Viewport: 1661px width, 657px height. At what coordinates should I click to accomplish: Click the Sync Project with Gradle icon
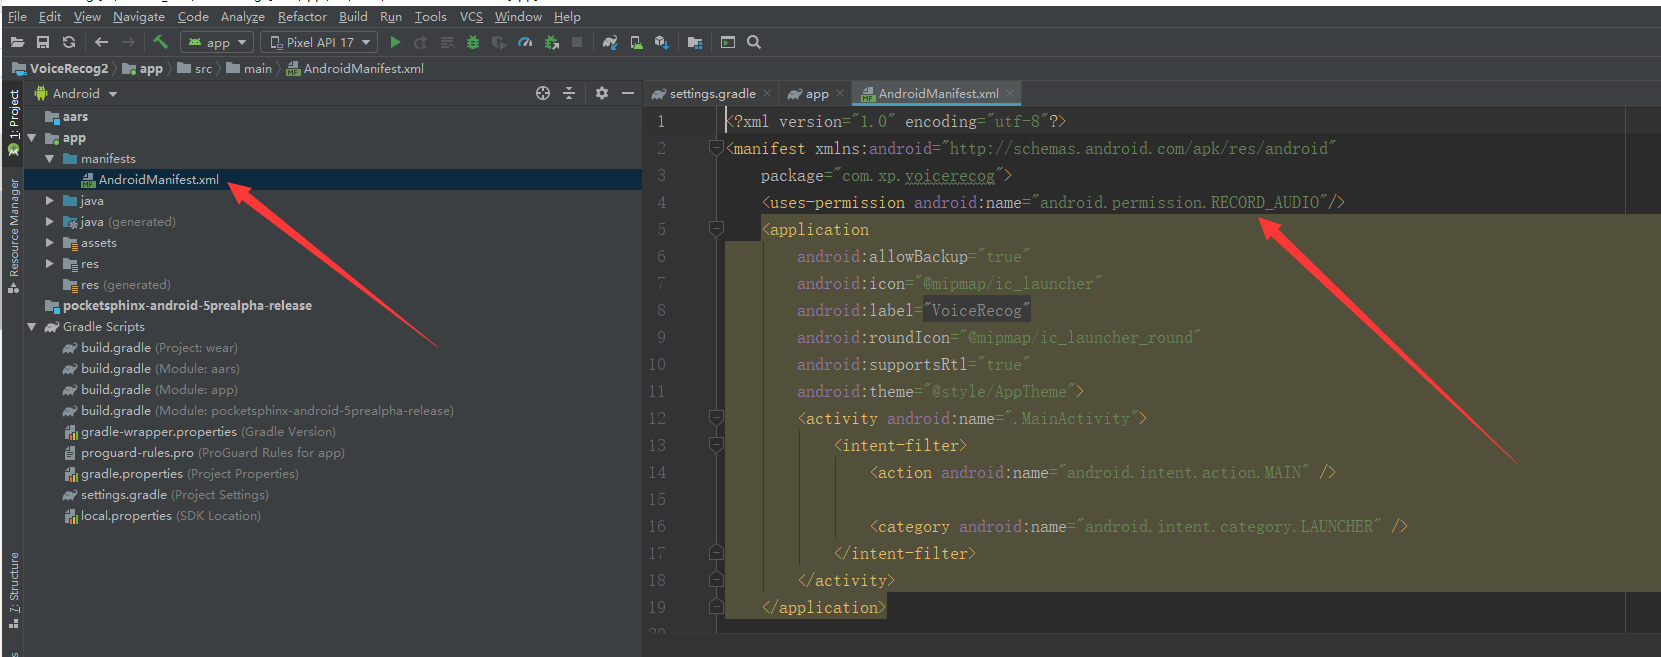610,42
